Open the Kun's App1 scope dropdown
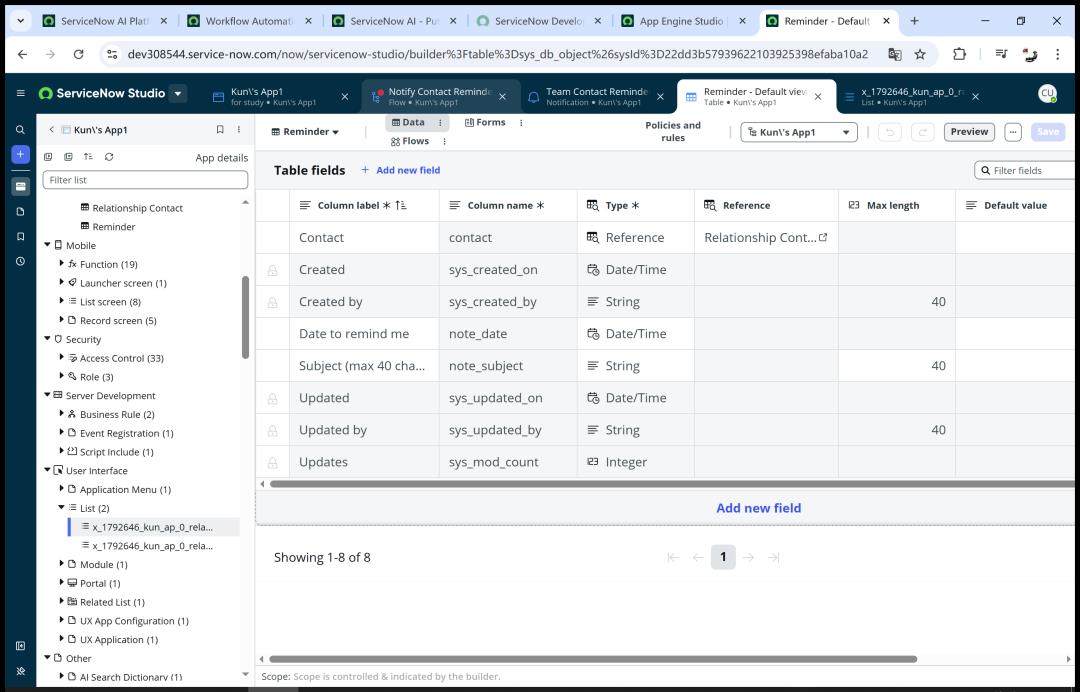The height and width of the screenshot is (692, 1080). pos(799,132)
